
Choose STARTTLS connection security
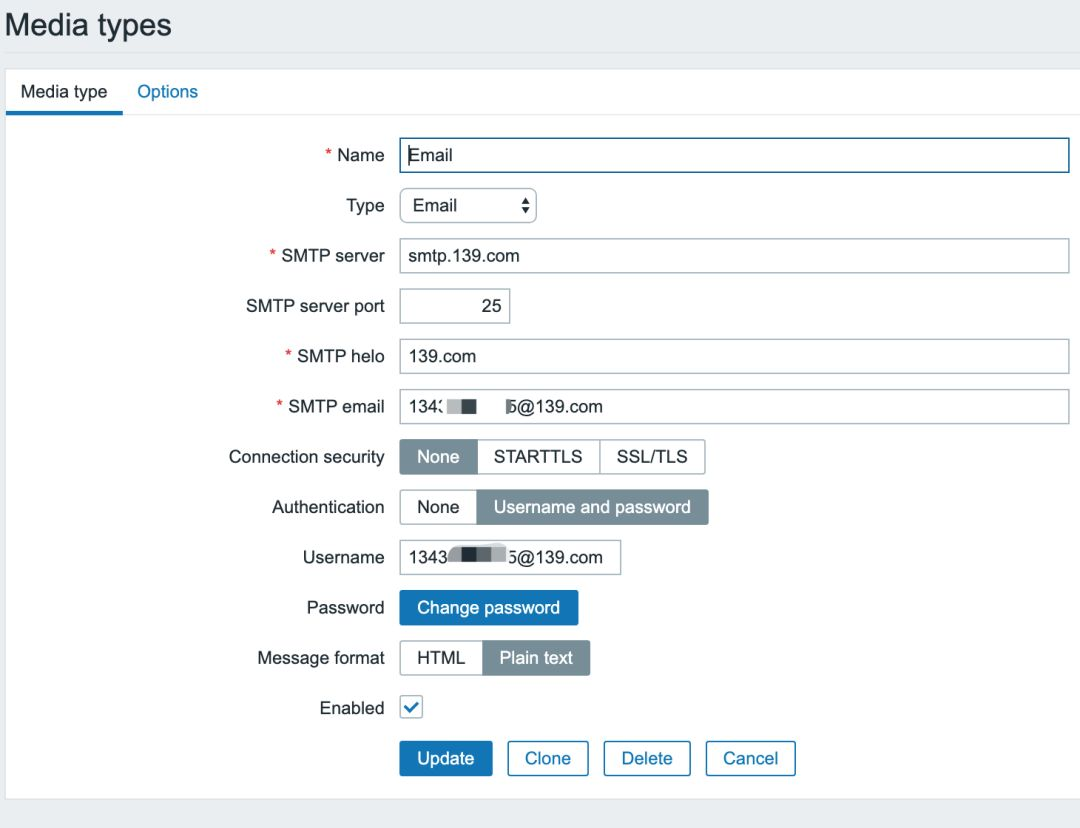tap(538, 457)
